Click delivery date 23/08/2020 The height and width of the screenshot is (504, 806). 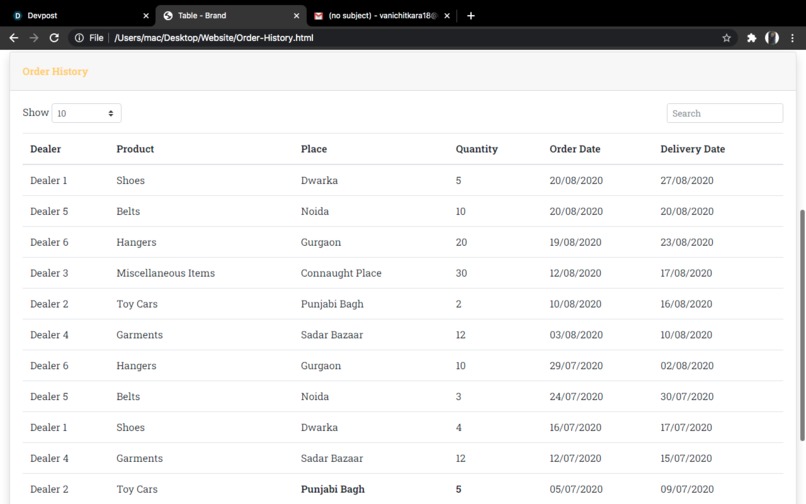[687, 242]
